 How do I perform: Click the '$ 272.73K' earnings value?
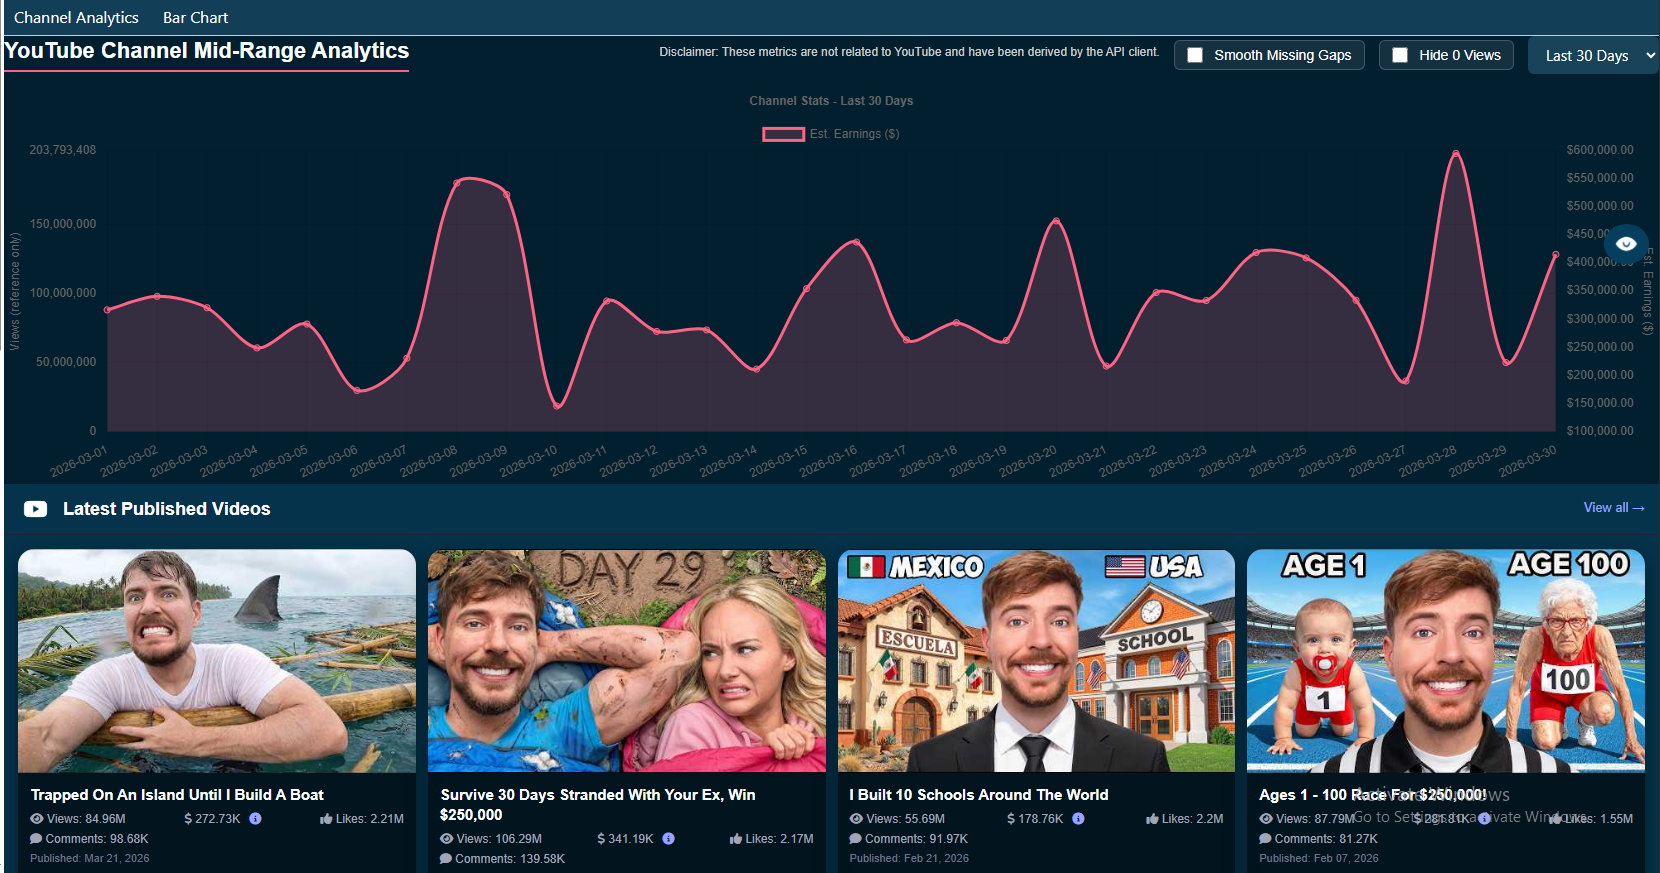212,819
